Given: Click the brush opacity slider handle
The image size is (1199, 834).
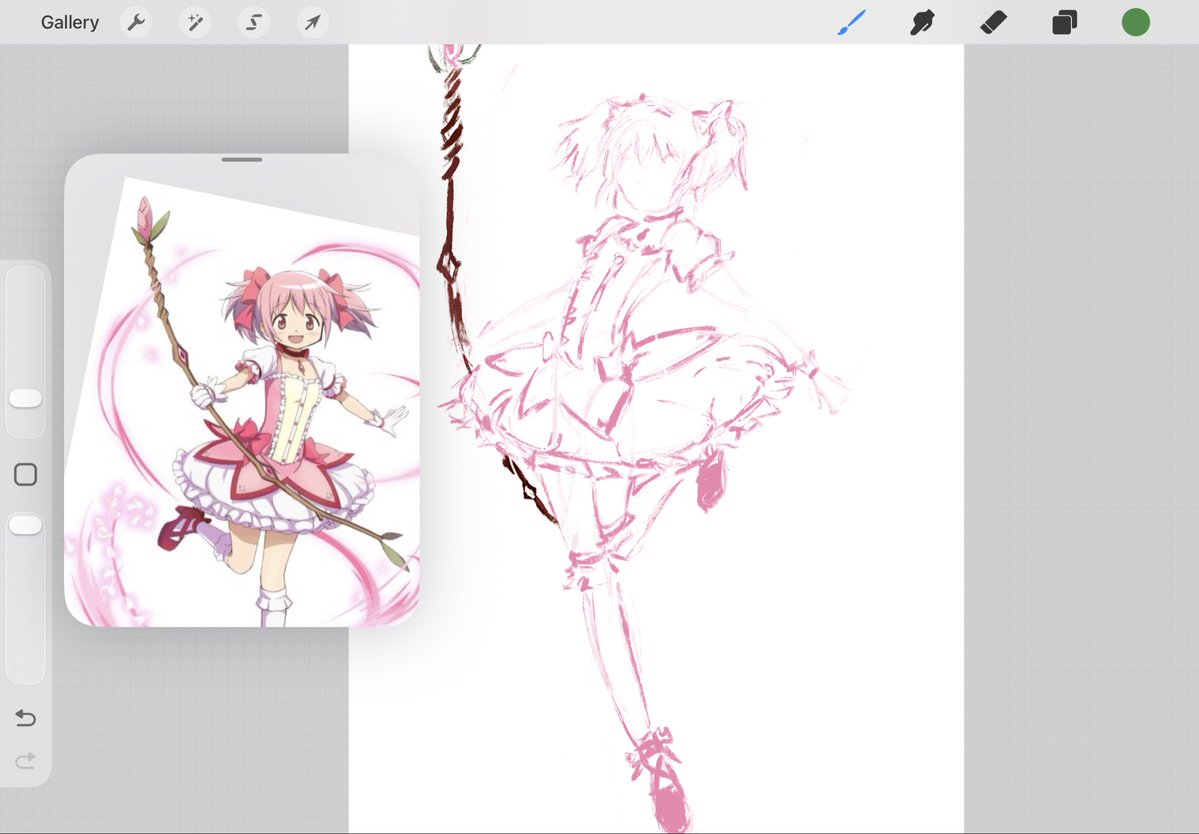Looking at the screenshot, I should pos(25,525).
